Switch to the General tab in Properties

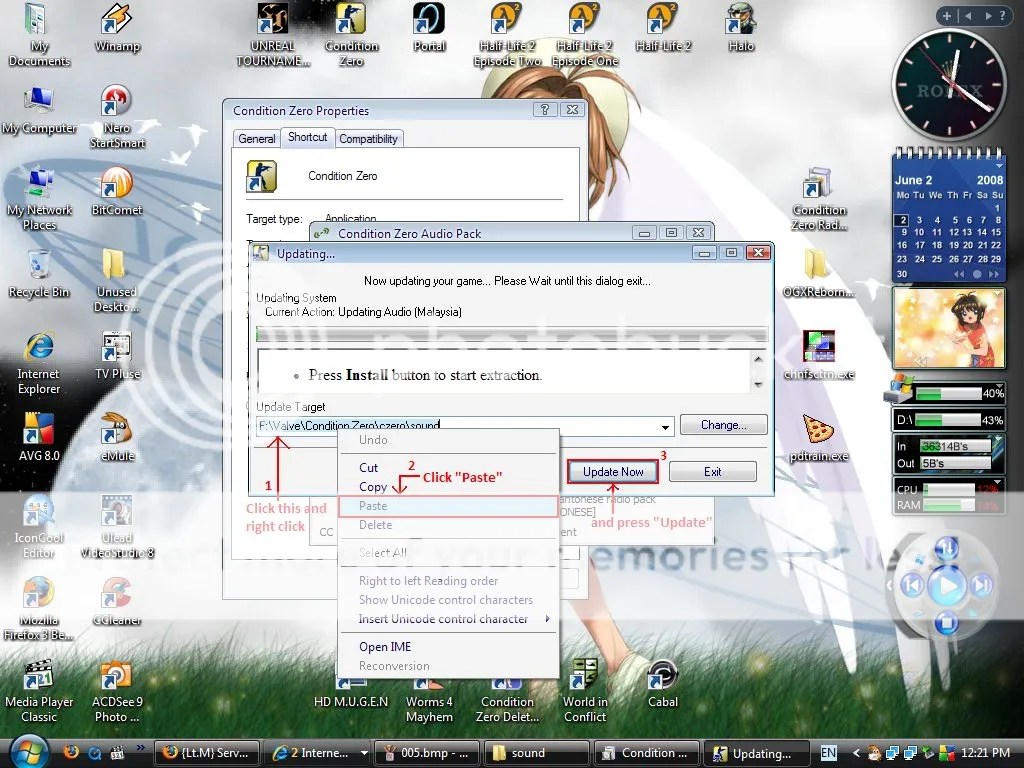point(257,138)
